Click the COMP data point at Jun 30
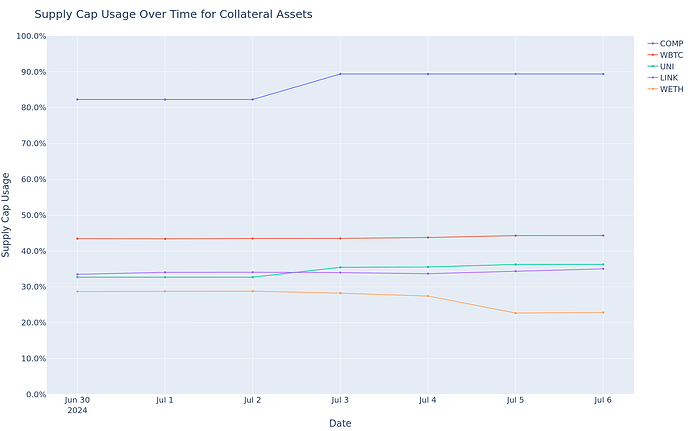 [77, 99]
